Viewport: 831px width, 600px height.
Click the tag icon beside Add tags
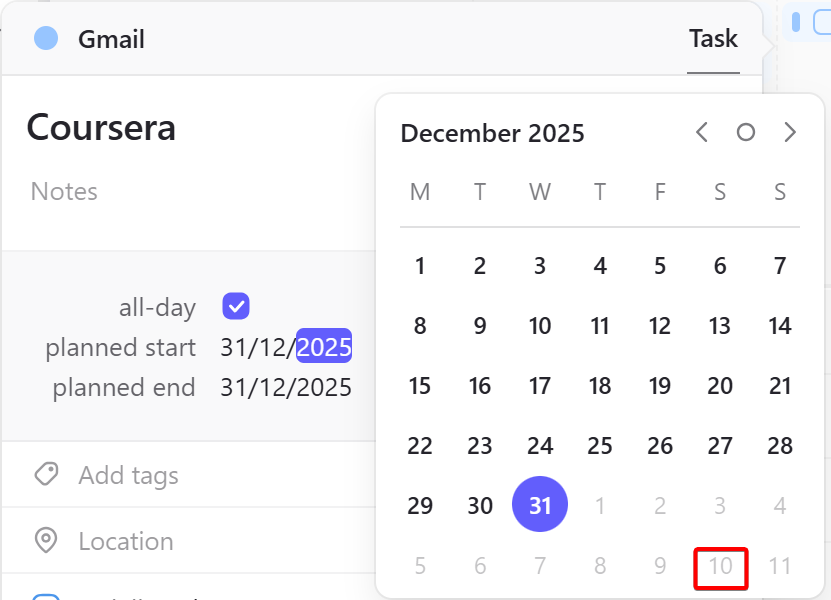[46, 474]
